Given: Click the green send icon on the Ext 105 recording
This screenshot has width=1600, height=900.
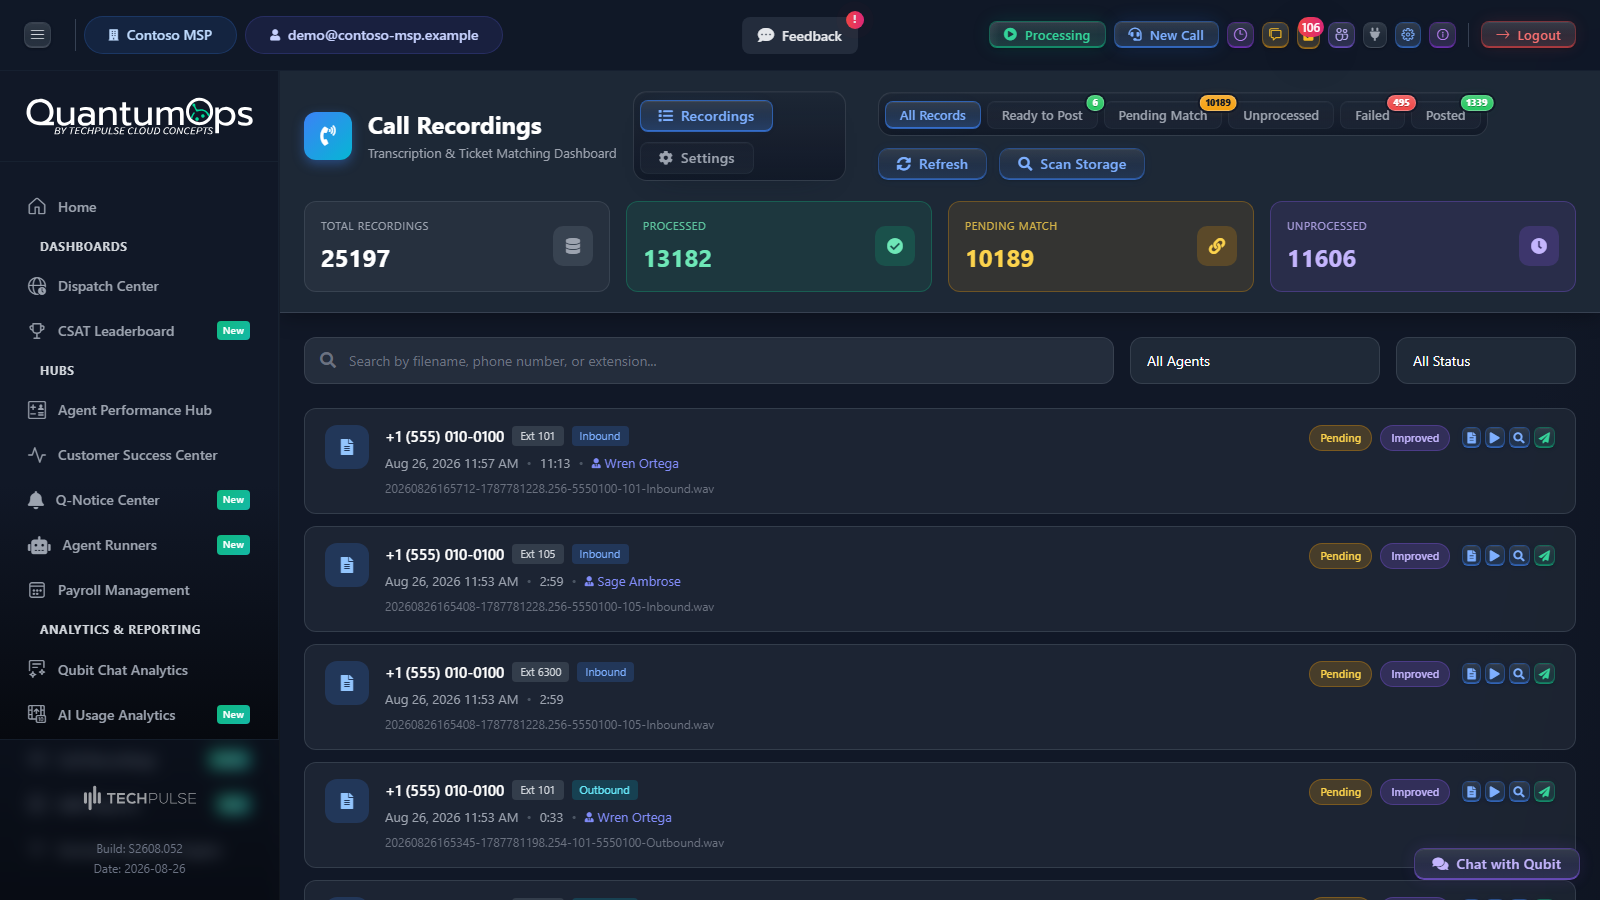Looking at the screenshot, I should point(1544,556).
